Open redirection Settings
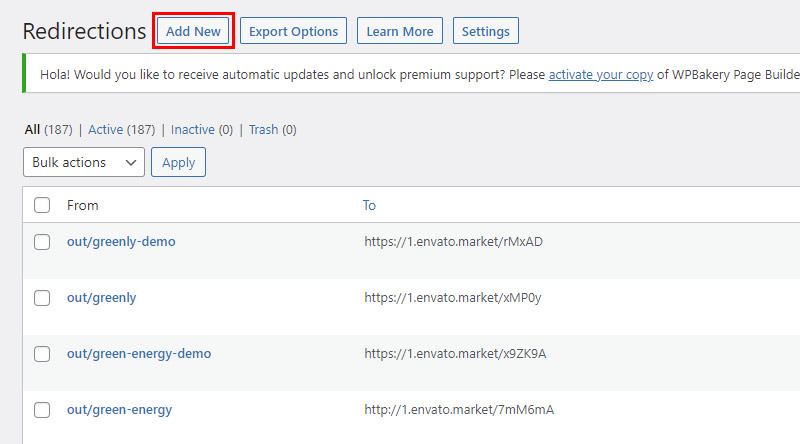 tap(485, 31)
